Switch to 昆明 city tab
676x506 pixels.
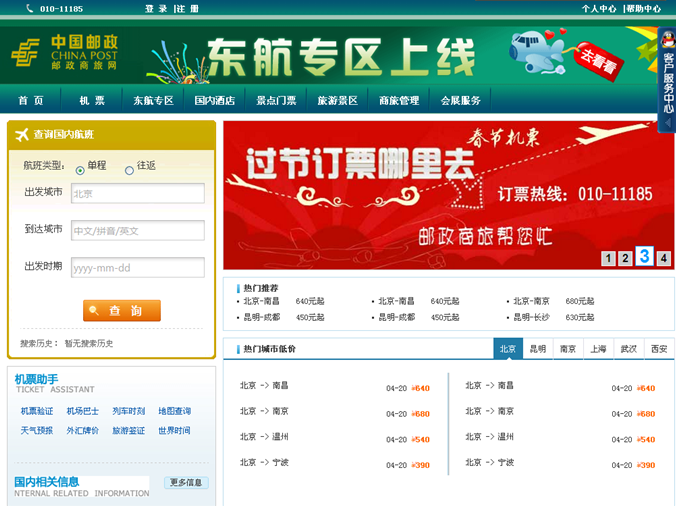coord(538,349)
